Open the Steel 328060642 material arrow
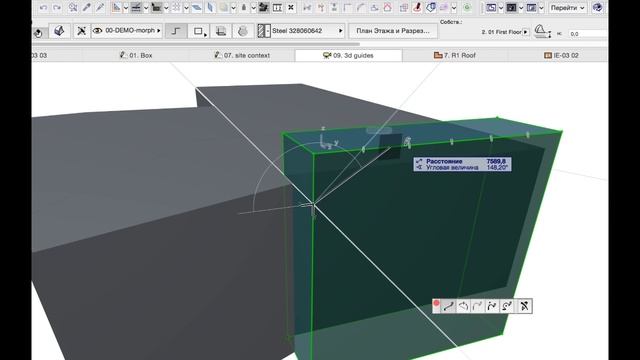The width and height of the screenshot is (640, 360). click(x=340, y=31)
